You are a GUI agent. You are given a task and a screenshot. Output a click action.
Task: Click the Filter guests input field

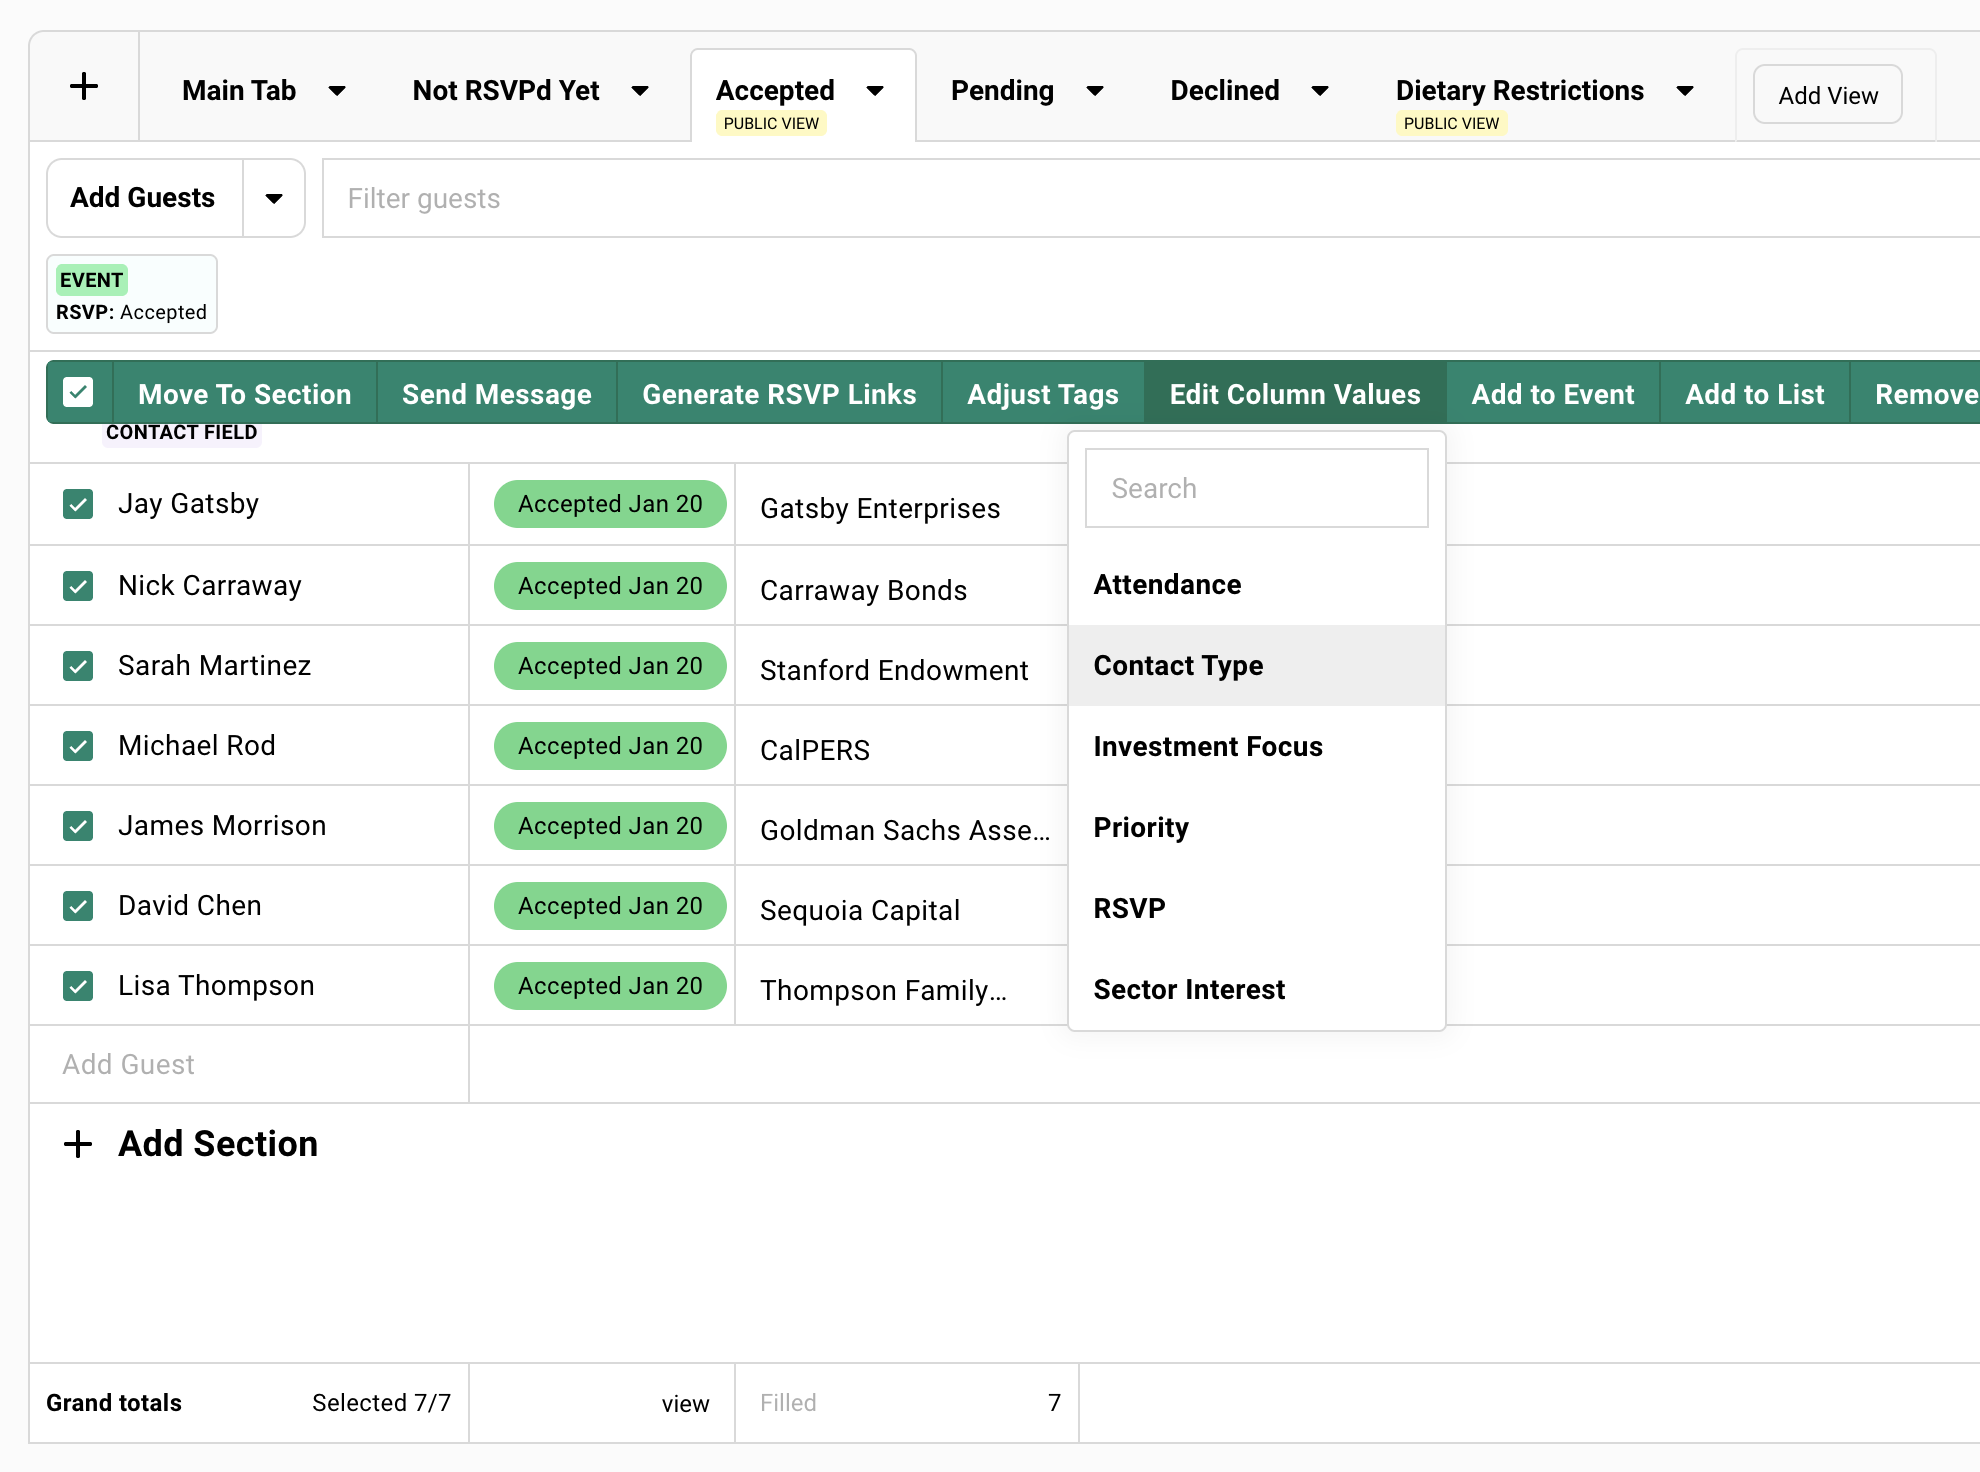(700, 198)
